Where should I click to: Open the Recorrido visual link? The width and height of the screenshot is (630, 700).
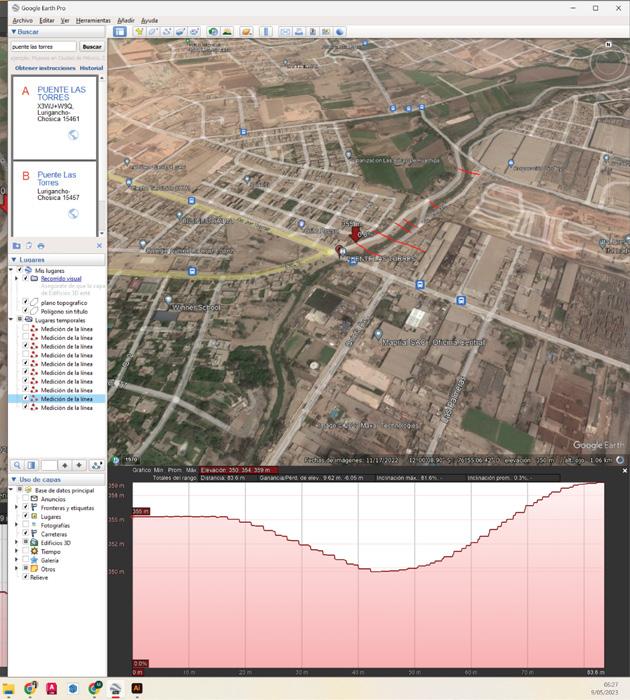click(61, 279)
